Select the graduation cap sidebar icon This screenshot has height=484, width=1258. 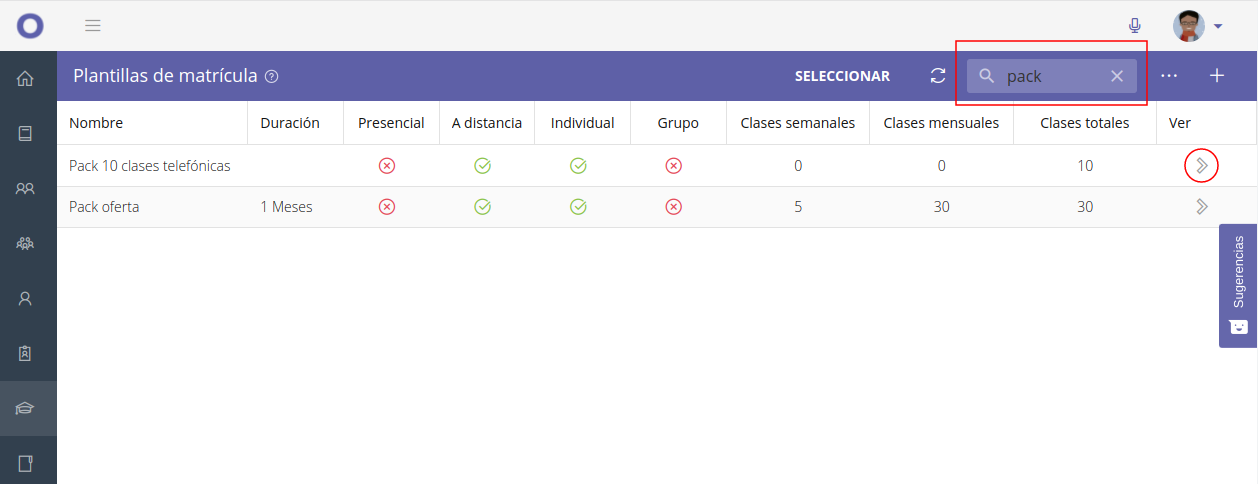[x=26, y=408]
